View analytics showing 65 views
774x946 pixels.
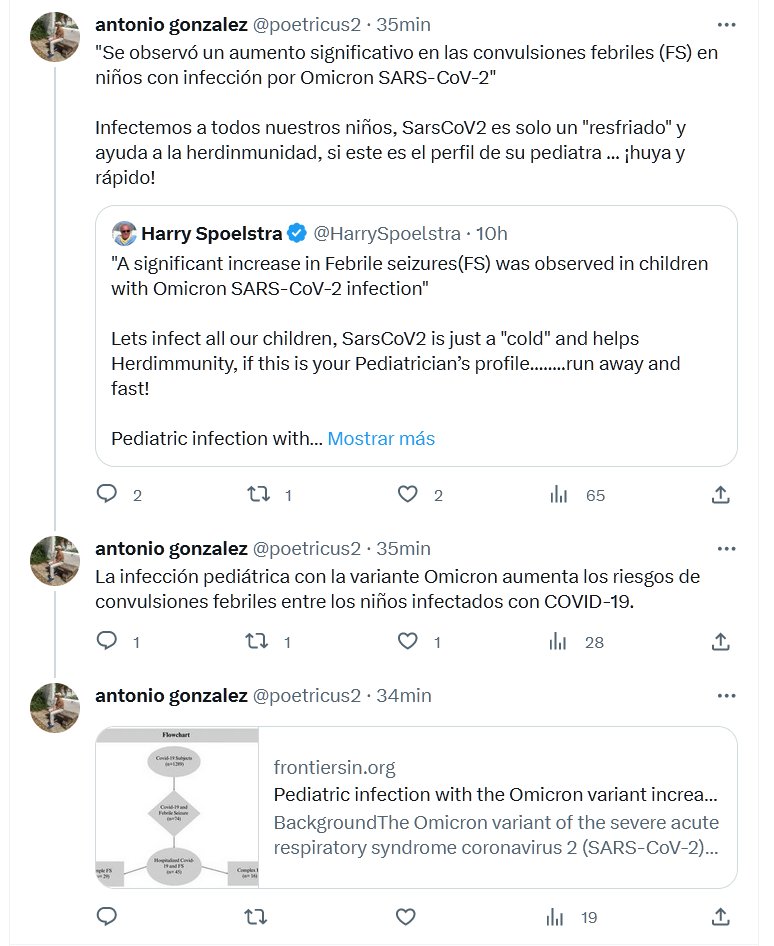pyautogui.click(x=559, y=494)
